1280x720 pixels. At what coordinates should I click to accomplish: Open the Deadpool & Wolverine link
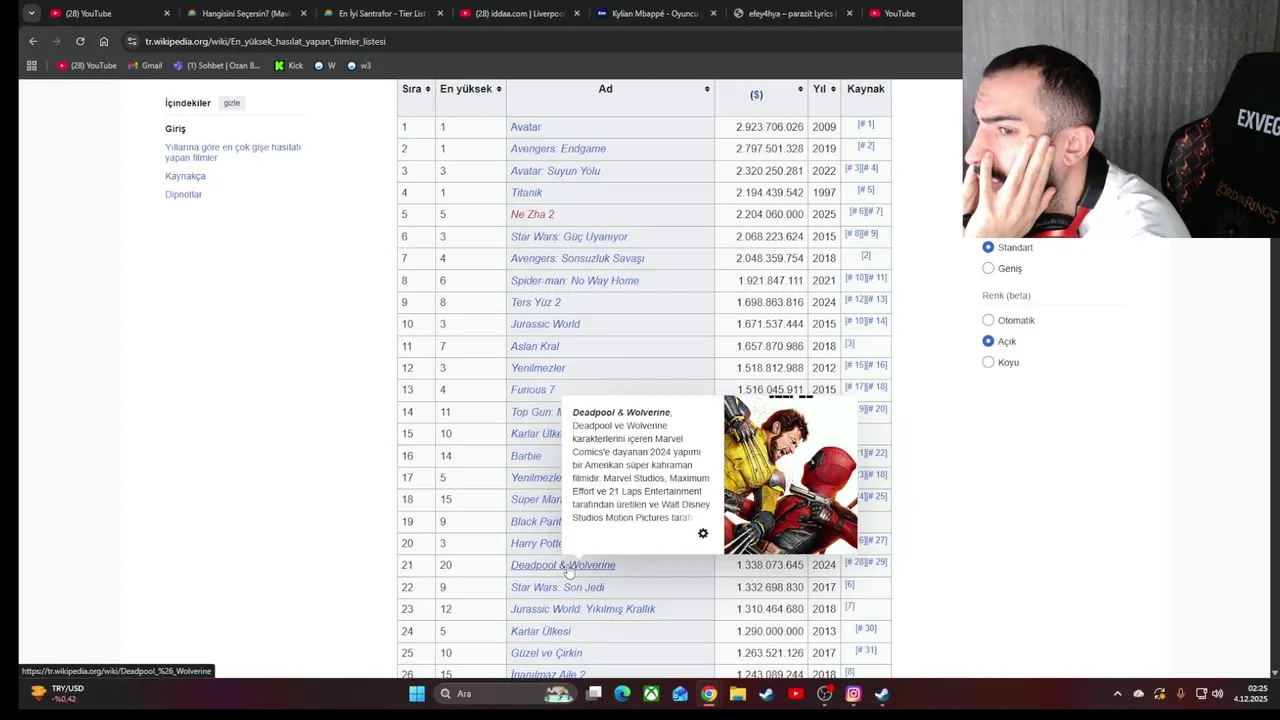(563, 565)
